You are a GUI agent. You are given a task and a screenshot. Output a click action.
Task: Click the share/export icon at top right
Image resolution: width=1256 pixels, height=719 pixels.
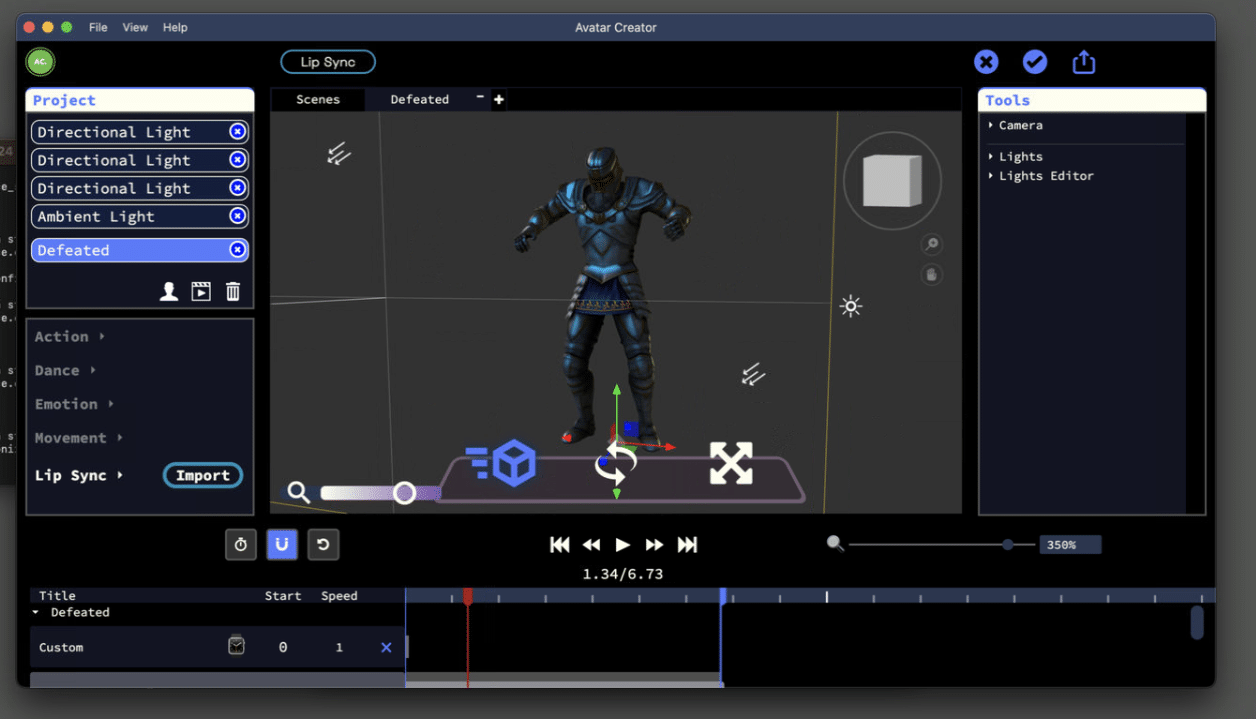[x=1084, y=62]
